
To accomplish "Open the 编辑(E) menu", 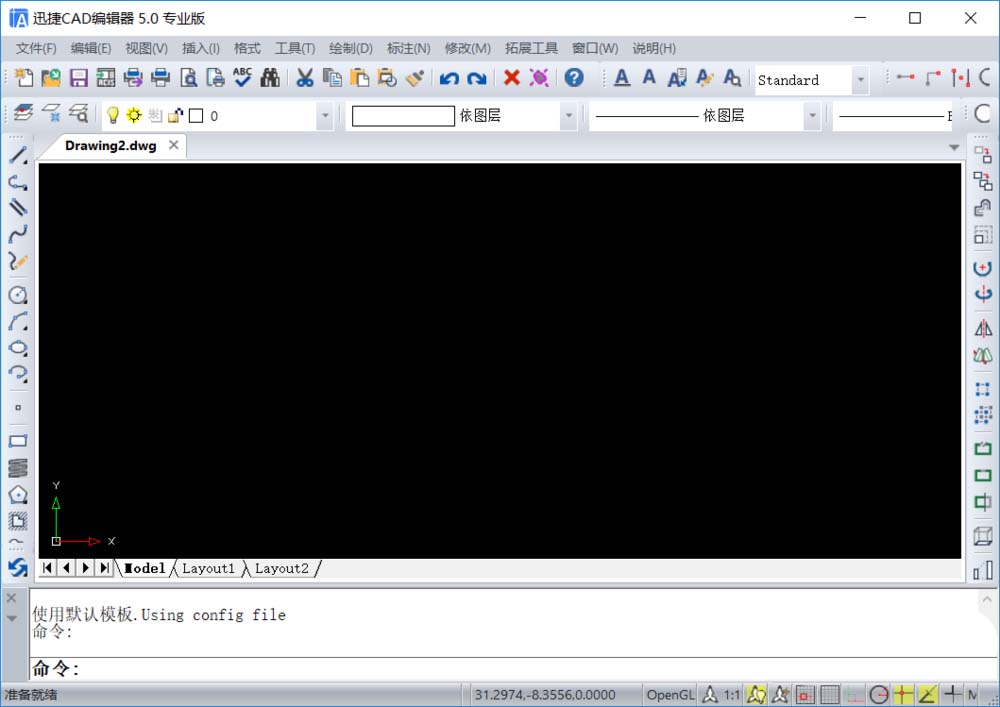I will (91, 48).
